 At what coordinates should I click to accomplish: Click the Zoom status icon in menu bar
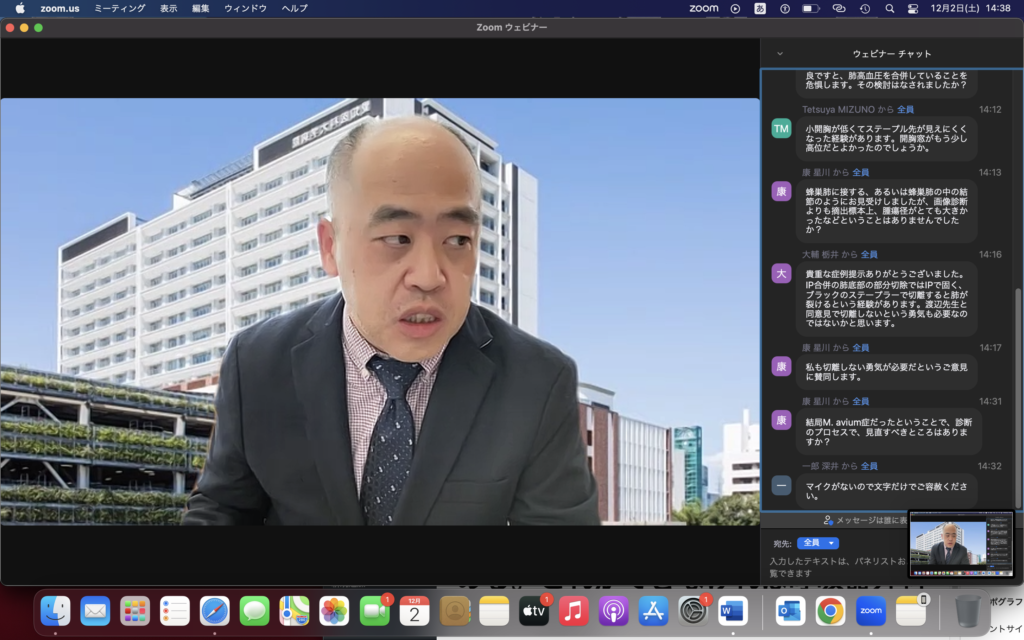tap(704, 8)
